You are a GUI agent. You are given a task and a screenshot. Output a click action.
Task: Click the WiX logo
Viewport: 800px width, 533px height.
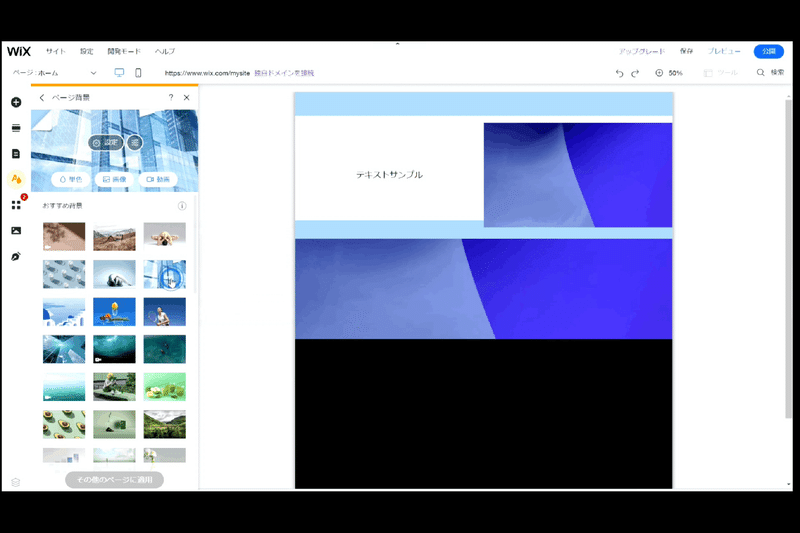(x=19, y=51)
